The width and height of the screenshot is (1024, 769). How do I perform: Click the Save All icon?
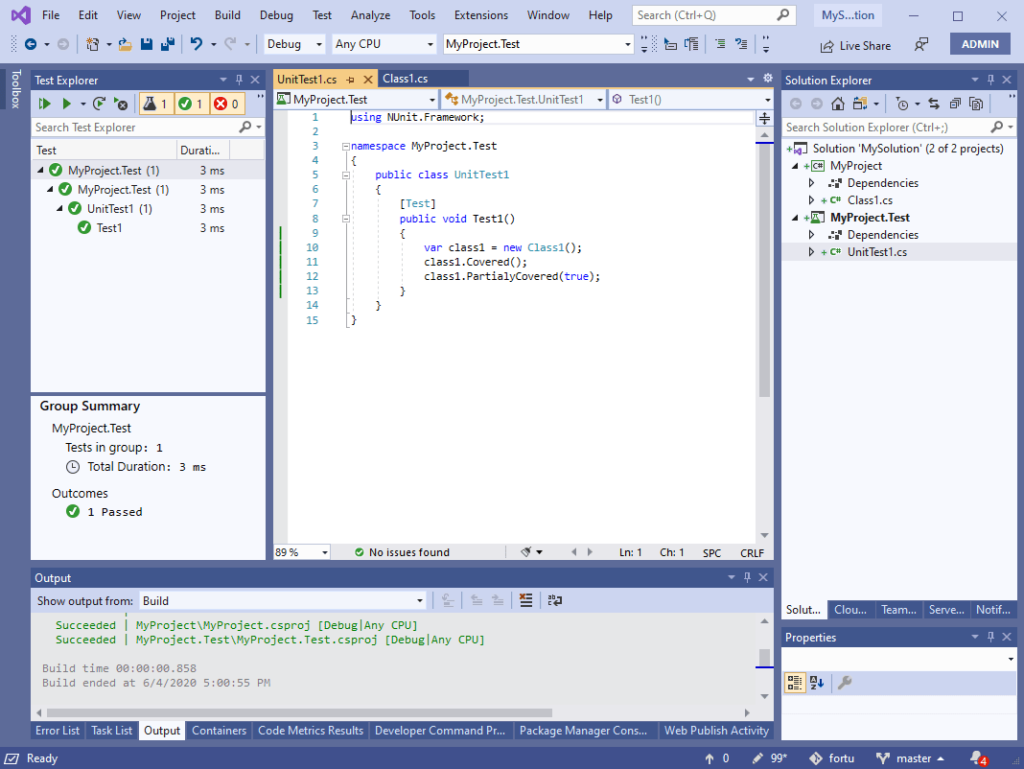(166, 44)
